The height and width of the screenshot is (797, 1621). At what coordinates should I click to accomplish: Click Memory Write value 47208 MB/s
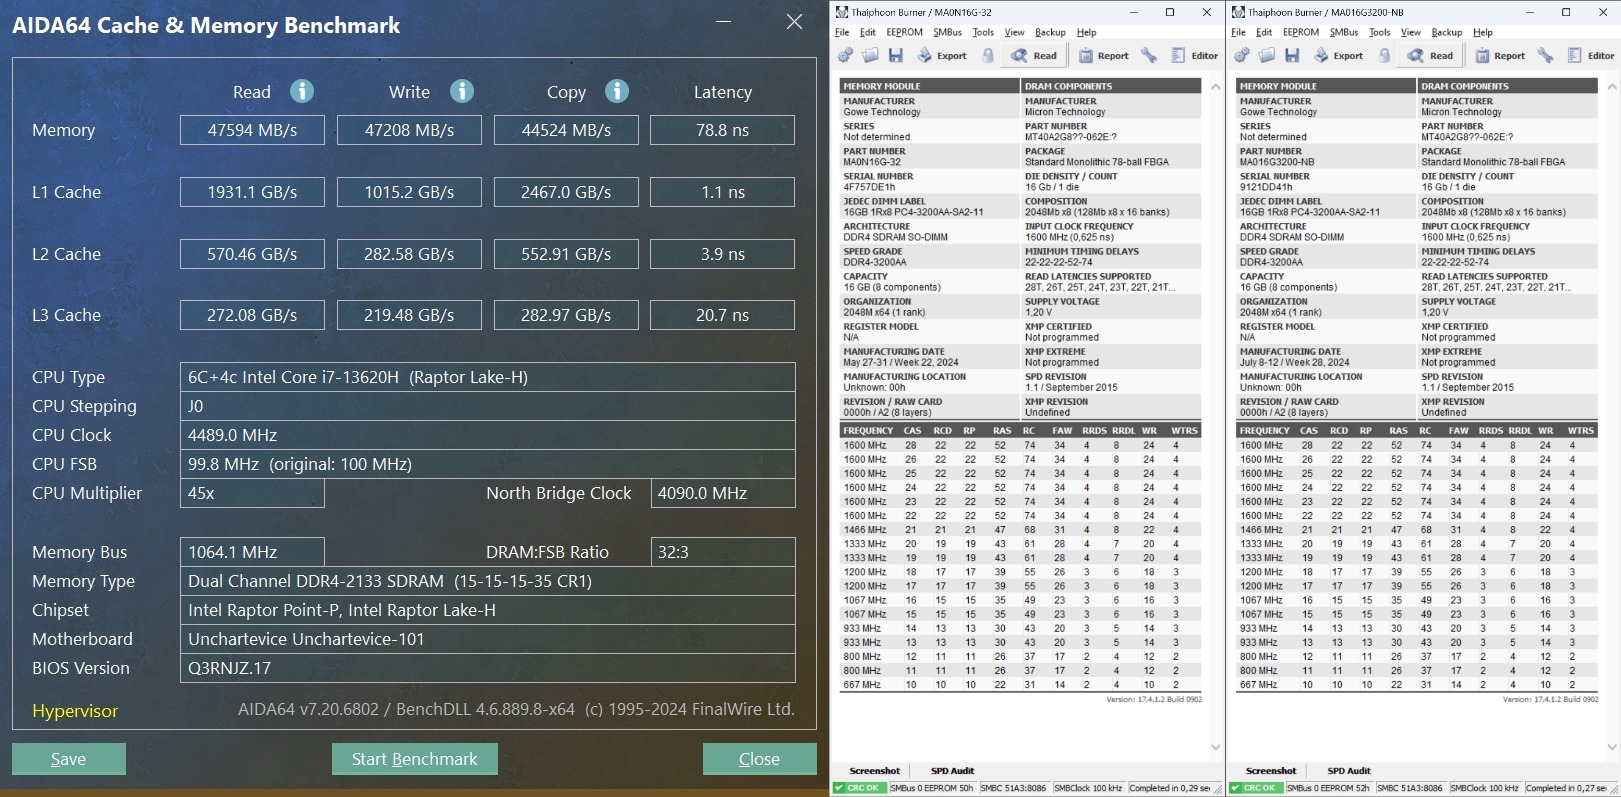(x=409, y=130)
